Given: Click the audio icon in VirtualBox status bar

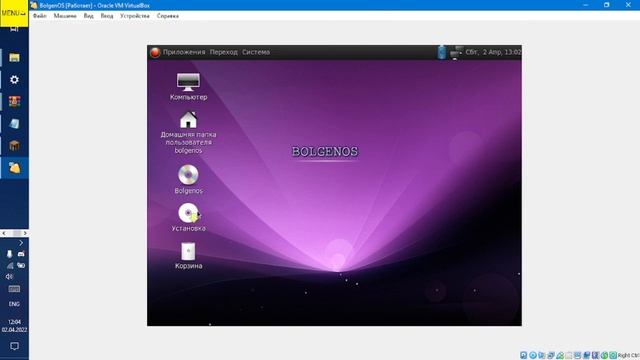Looking at the screenshot, I should tap(542, 356).
